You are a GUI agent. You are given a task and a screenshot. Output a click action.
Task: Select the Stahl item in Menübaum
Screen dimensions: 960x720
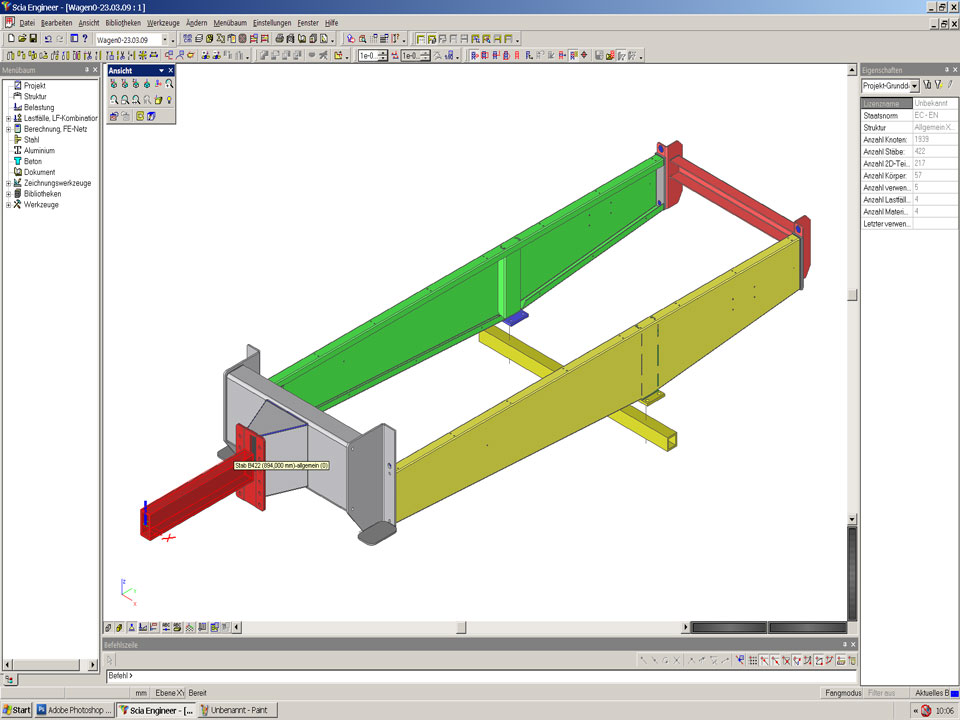(x=31, y=140)
